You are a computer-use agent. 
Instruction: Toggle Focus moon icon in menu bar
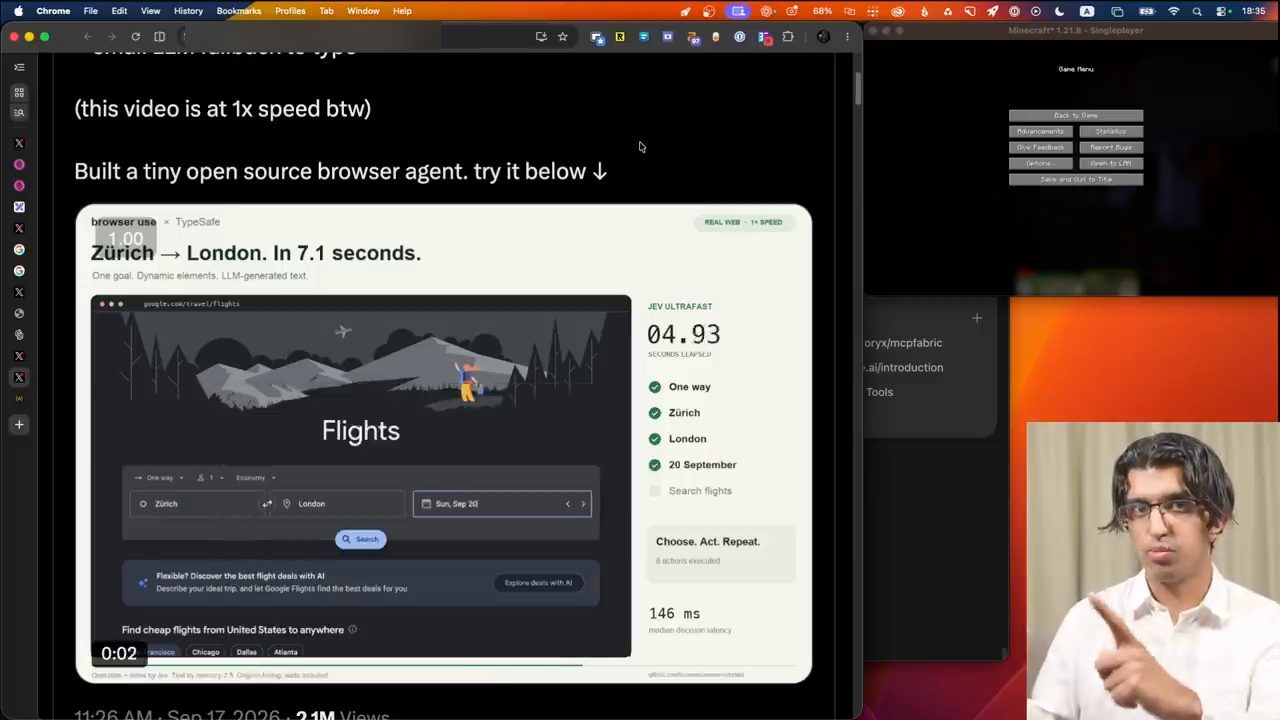coord(1060,11)
